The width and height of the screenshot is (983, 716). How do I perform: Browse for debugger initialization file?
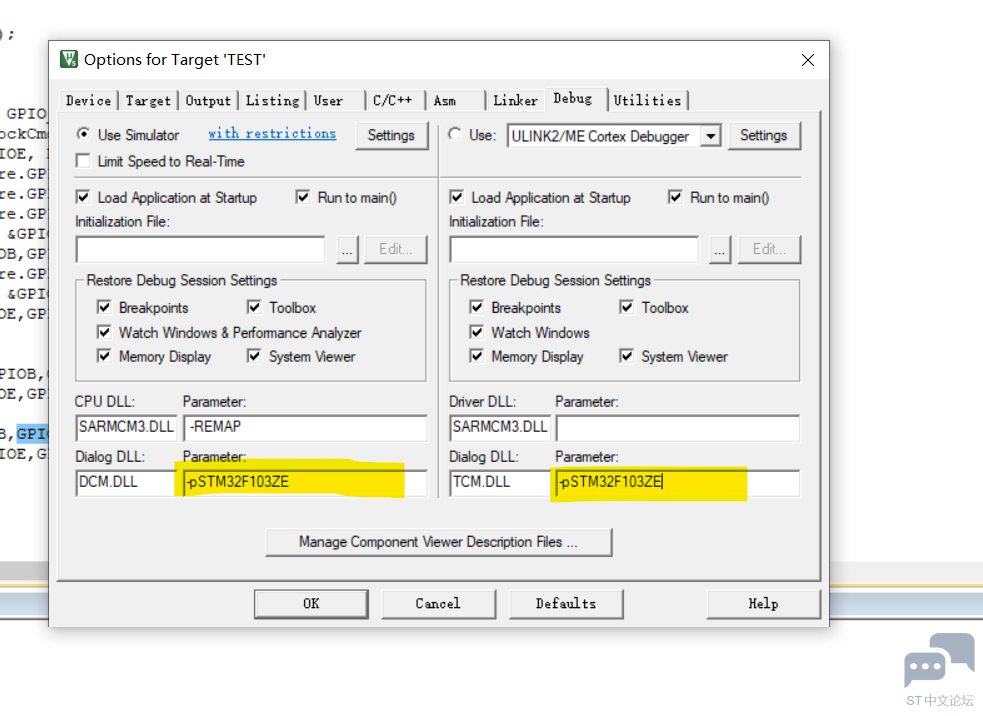(720, 250)
